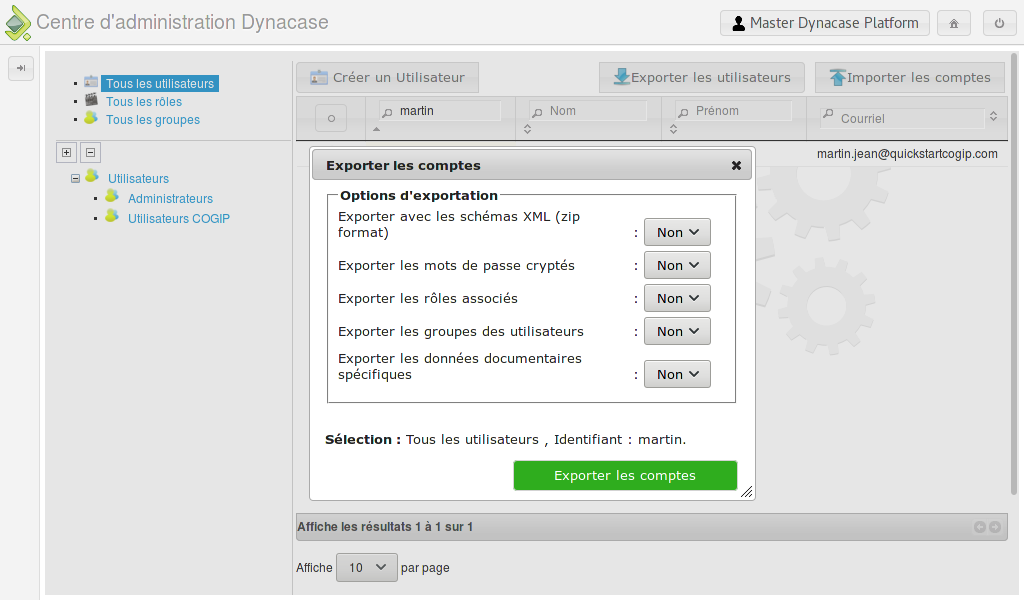
Task: Select the Utilisateurs COGIP group
Action: coord(179,219)
